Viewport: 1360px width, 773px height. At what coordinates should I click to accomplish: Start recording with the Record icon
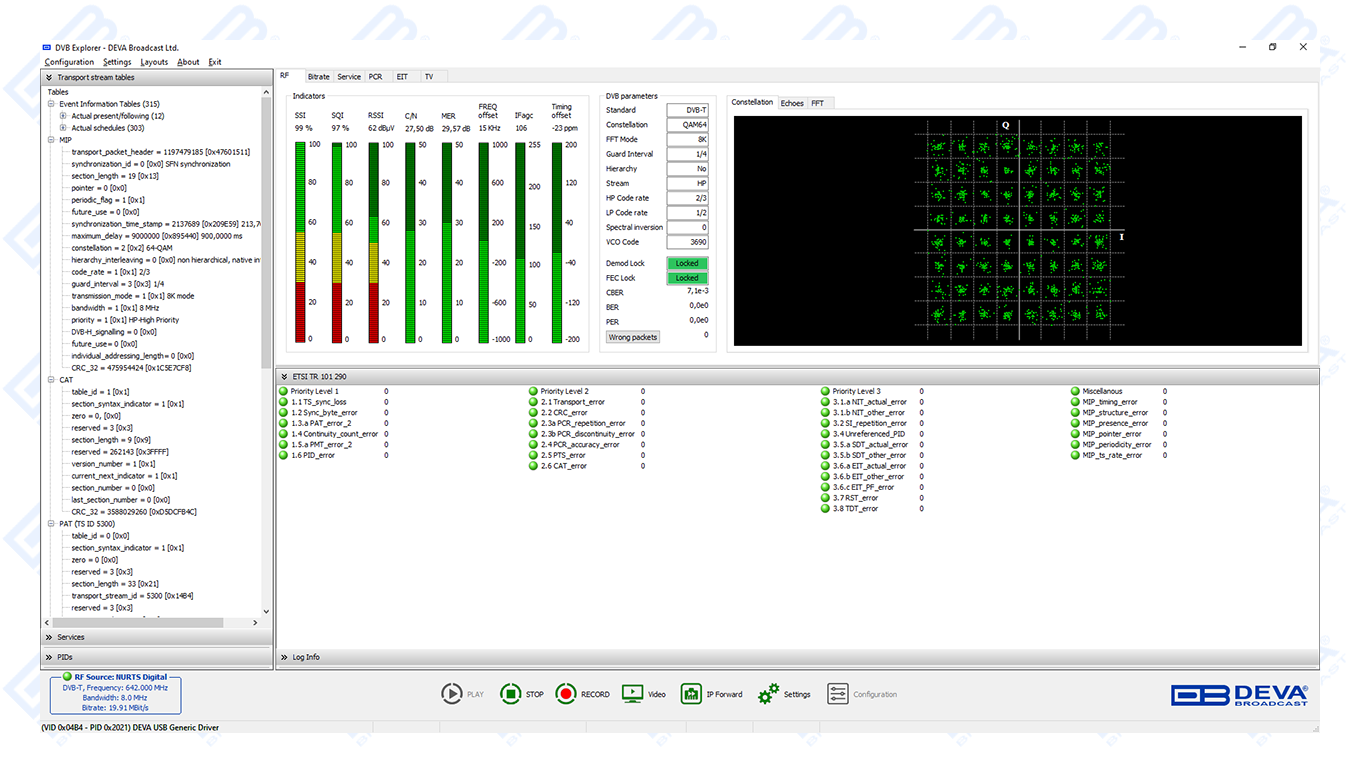[567, 694]
